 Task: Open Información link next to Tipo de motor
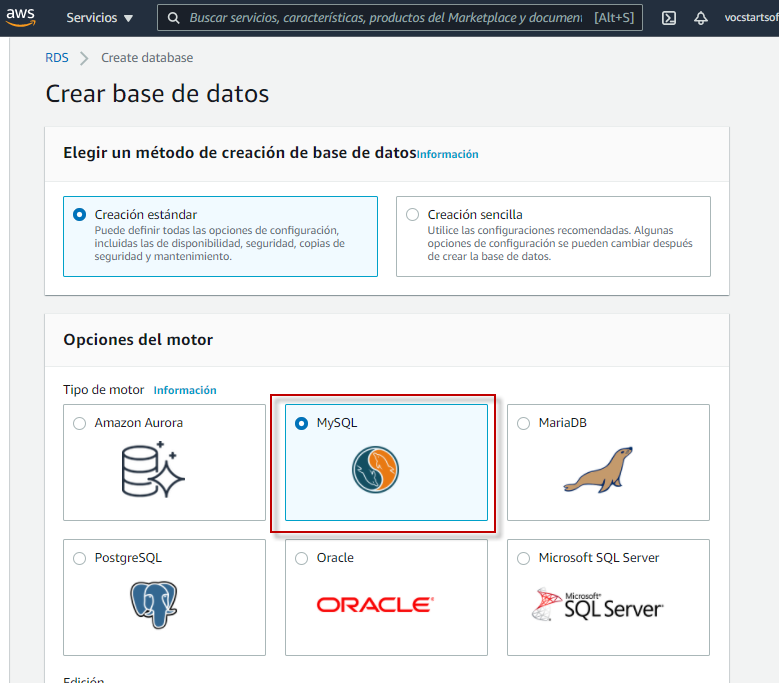(185, 390)
